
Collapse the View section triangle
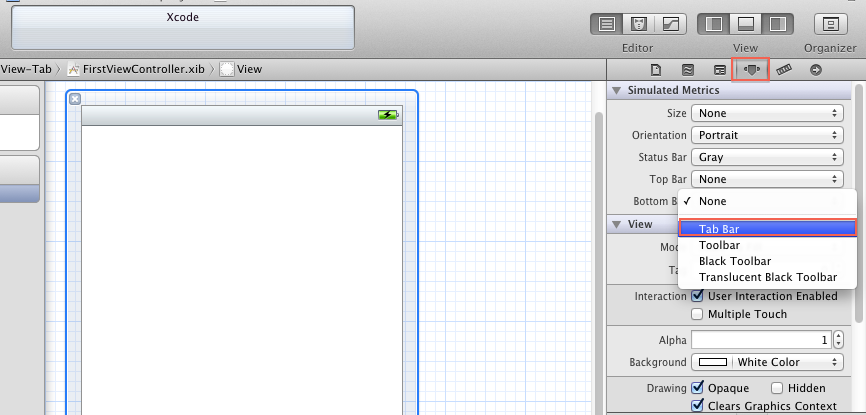click(616, 224)
